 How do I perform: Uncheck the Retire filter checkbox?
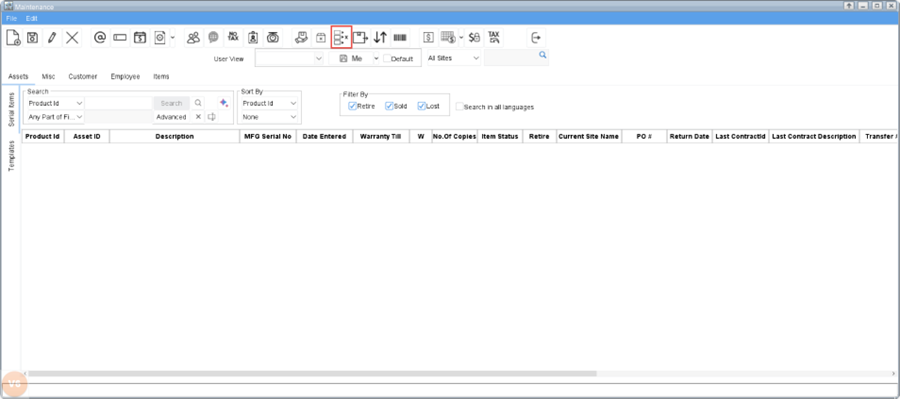click(x=352, y=106)
